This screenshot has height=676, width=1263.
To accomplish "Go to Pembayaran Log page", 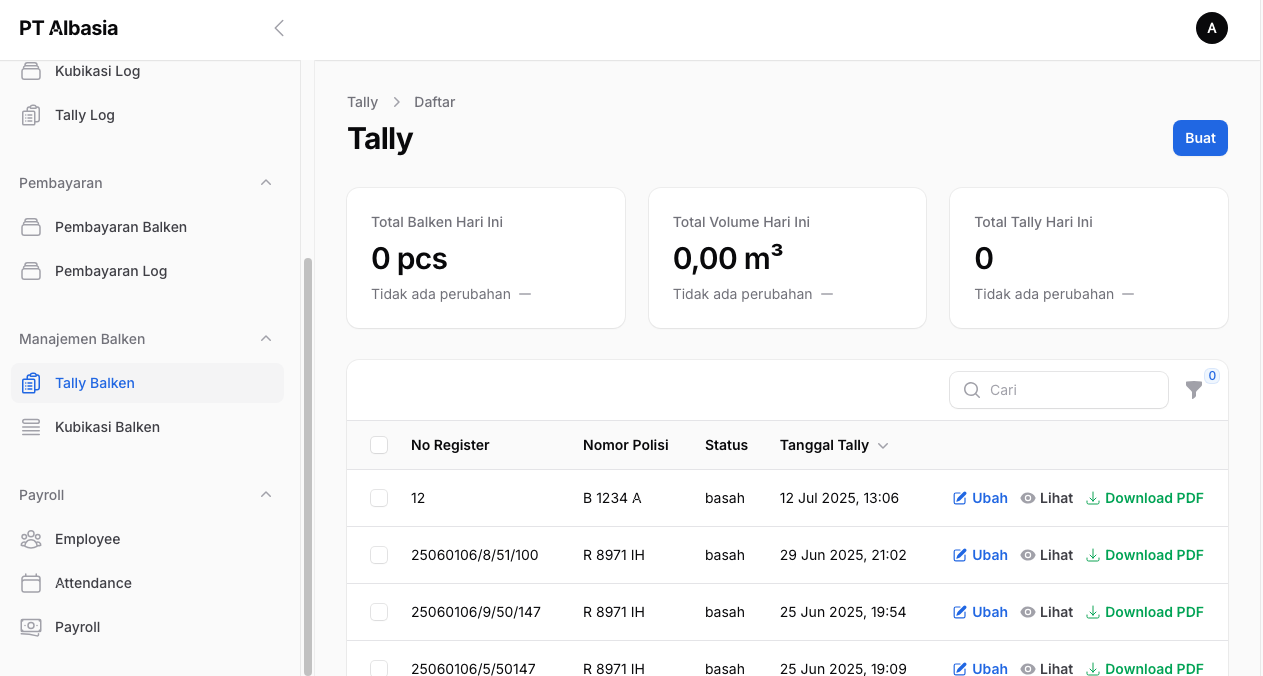I will pyautogui.click(x=110, y=271).
